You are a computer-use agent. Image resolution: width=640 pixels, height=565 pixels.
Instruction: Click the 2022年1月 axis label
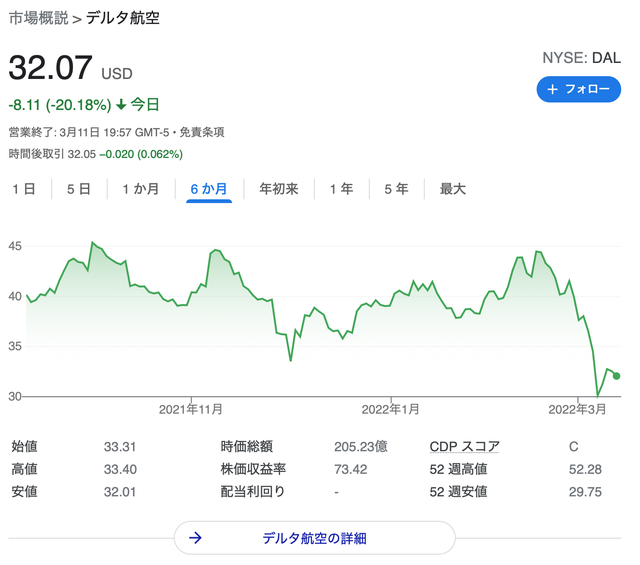click(x=391, y=409)
